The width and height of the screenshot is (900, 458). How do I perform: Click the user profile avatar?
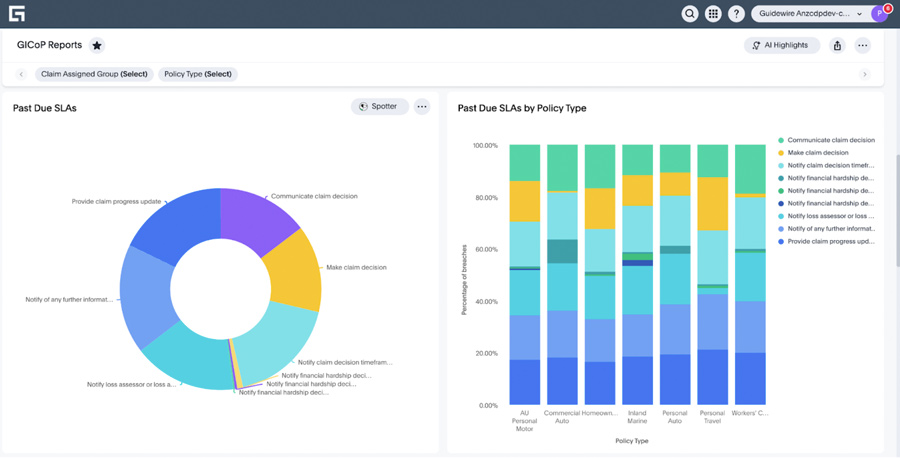click(x=880, y=14)
